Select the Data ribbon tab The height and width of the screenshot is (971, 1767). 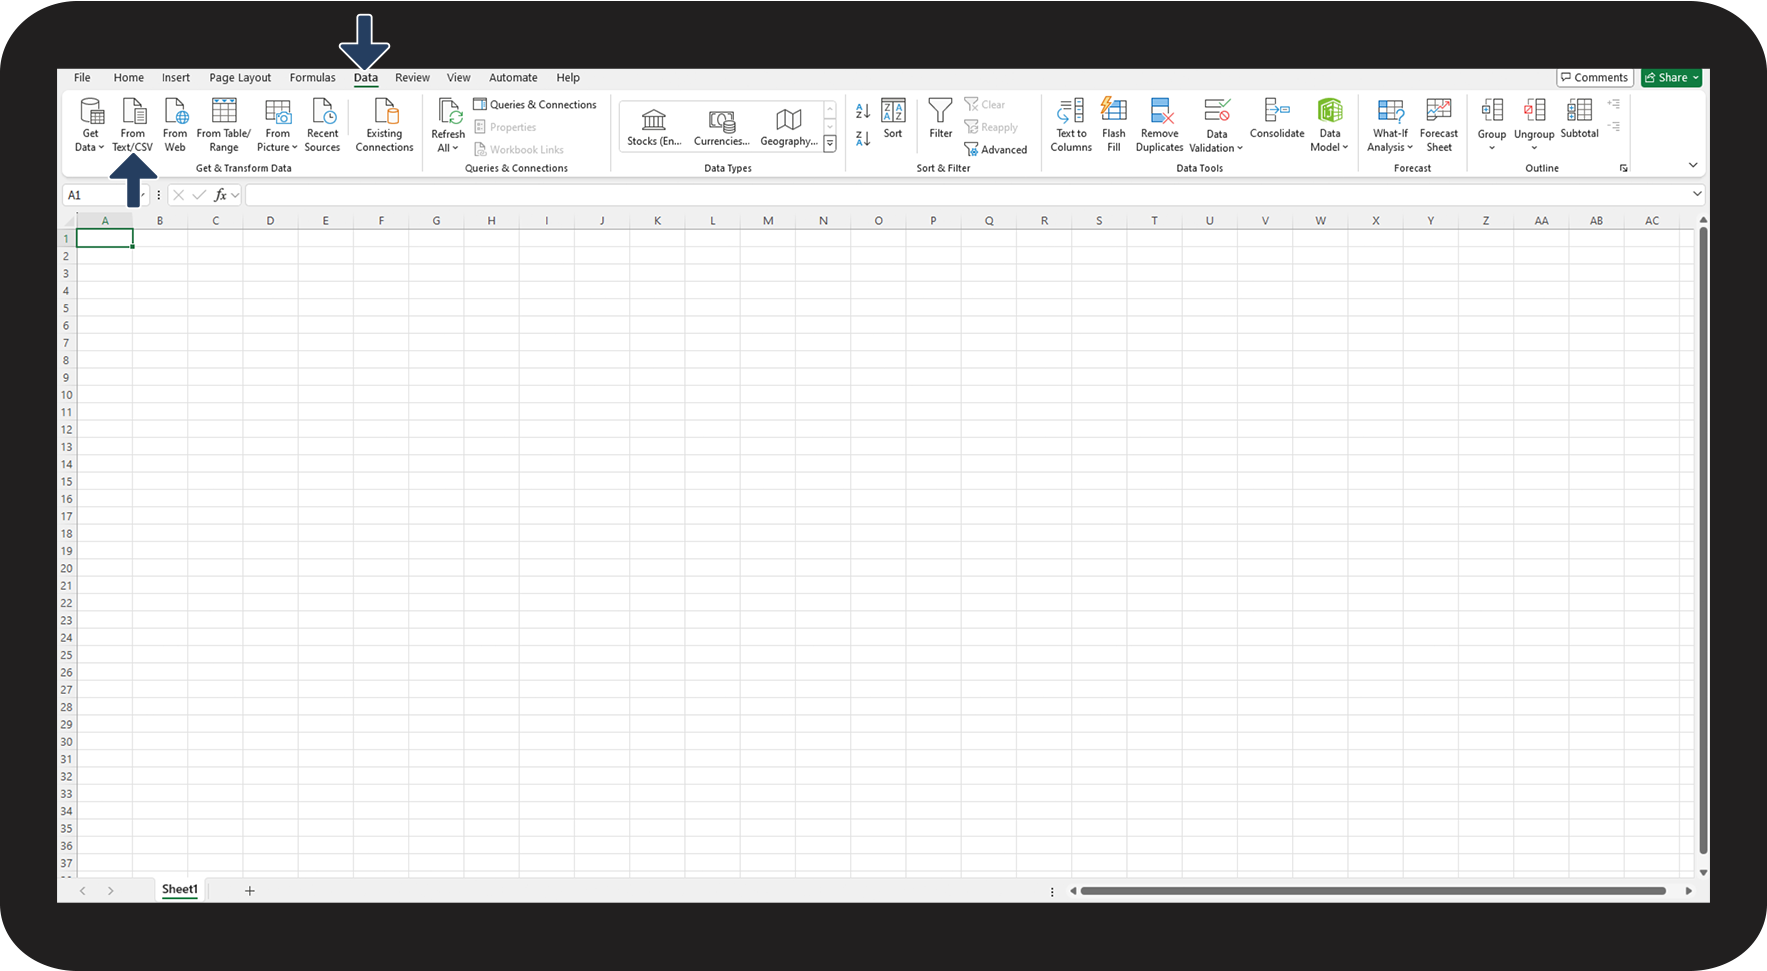coord(366,78)
